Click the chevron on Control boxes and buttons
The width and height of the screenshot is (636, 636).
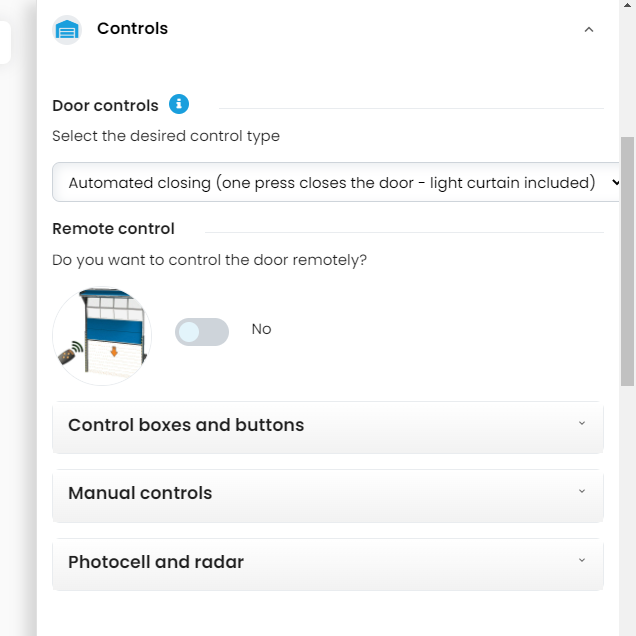coord(582,424)
